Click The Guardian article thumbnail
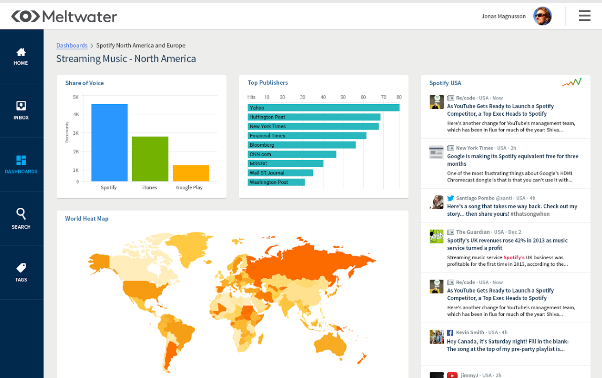602x378 pixels. [437, 236]
